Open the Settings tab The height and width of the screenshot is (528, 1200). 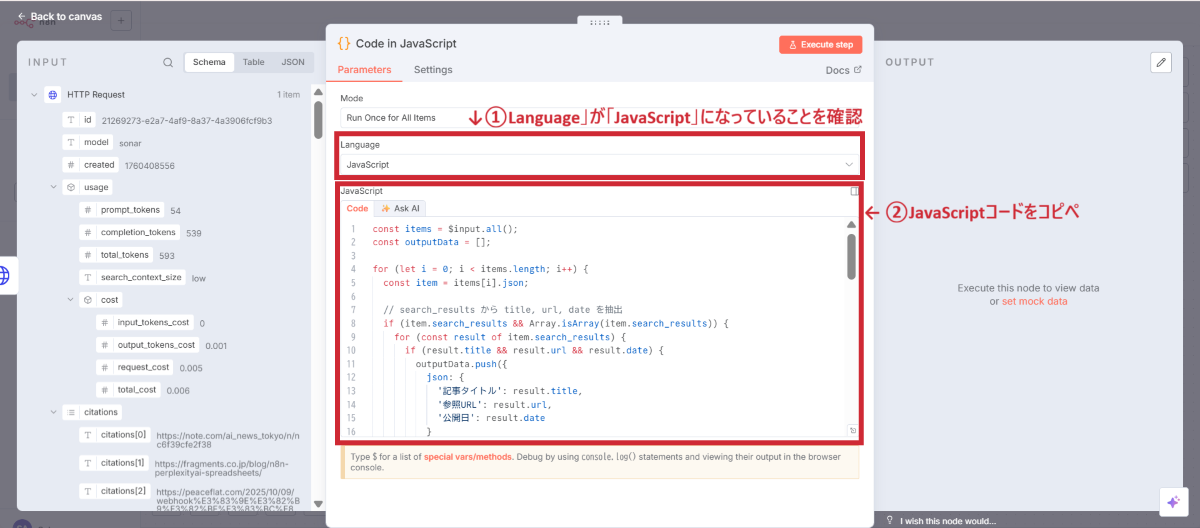pyautogui.click(x=433, y=70)
